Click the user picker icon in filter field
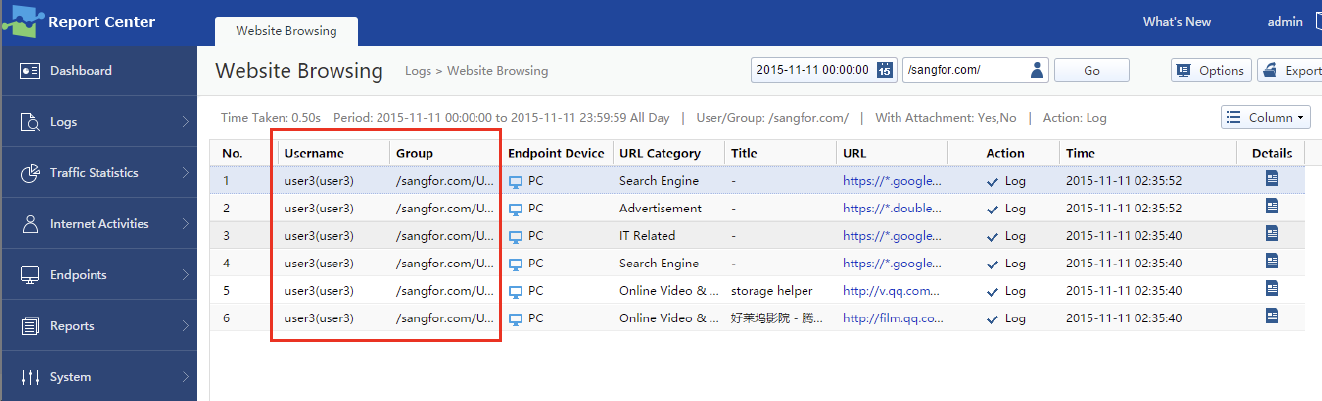The width and height of the screenshot is (1322, 401). (1037, 70)
